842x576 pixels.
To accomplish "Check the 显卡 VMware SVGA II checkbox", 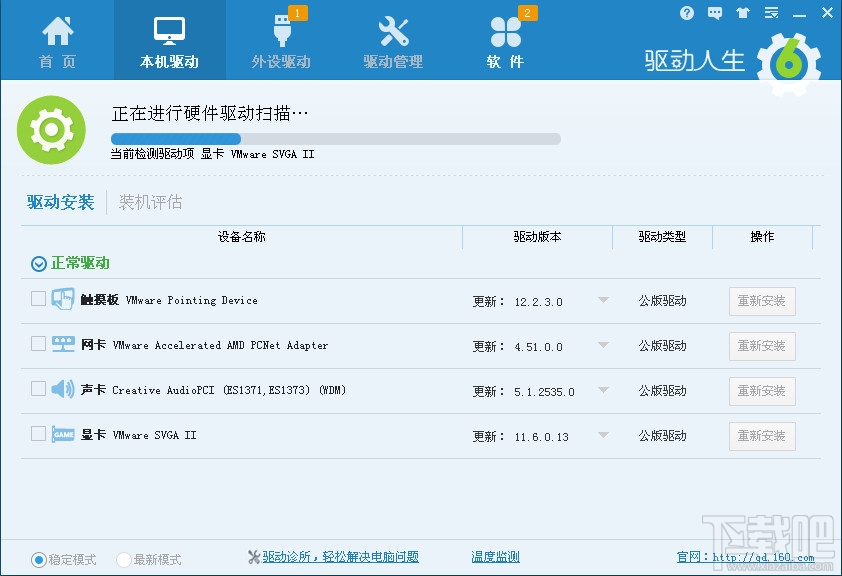I will [38, 433].
